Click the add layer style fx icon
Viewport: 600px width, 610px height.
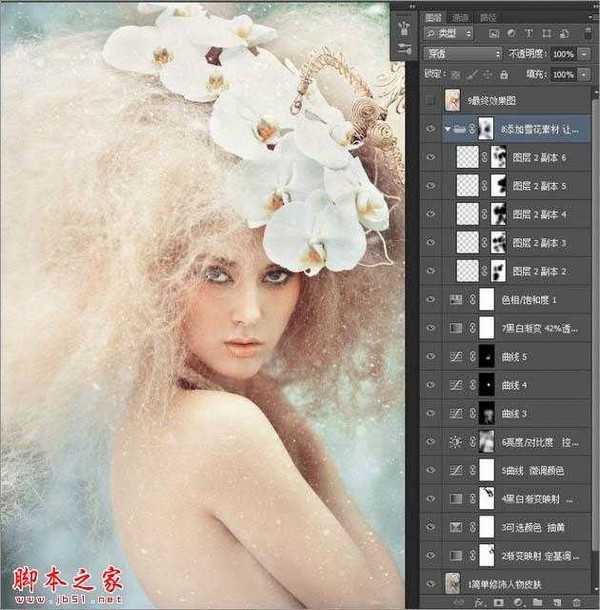pyautogui.click(x=482, y=603)
